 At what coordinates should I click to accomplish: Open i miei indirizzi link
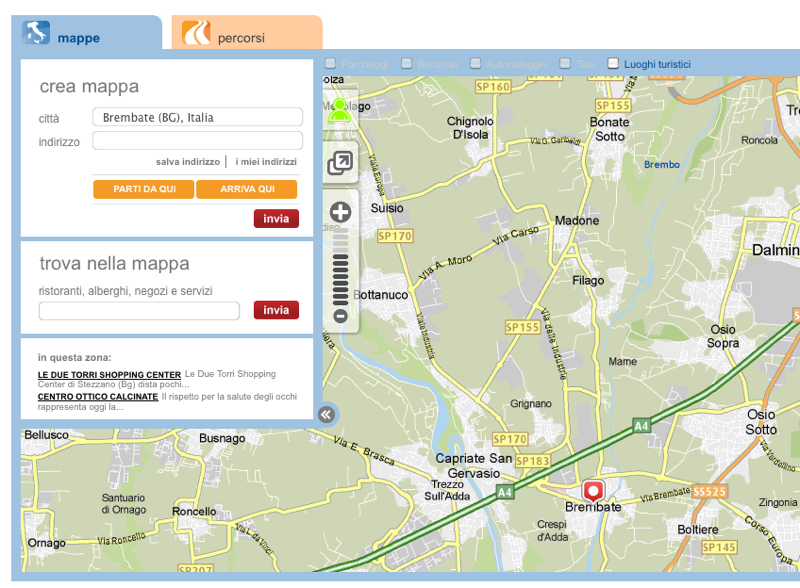(266, 162)
